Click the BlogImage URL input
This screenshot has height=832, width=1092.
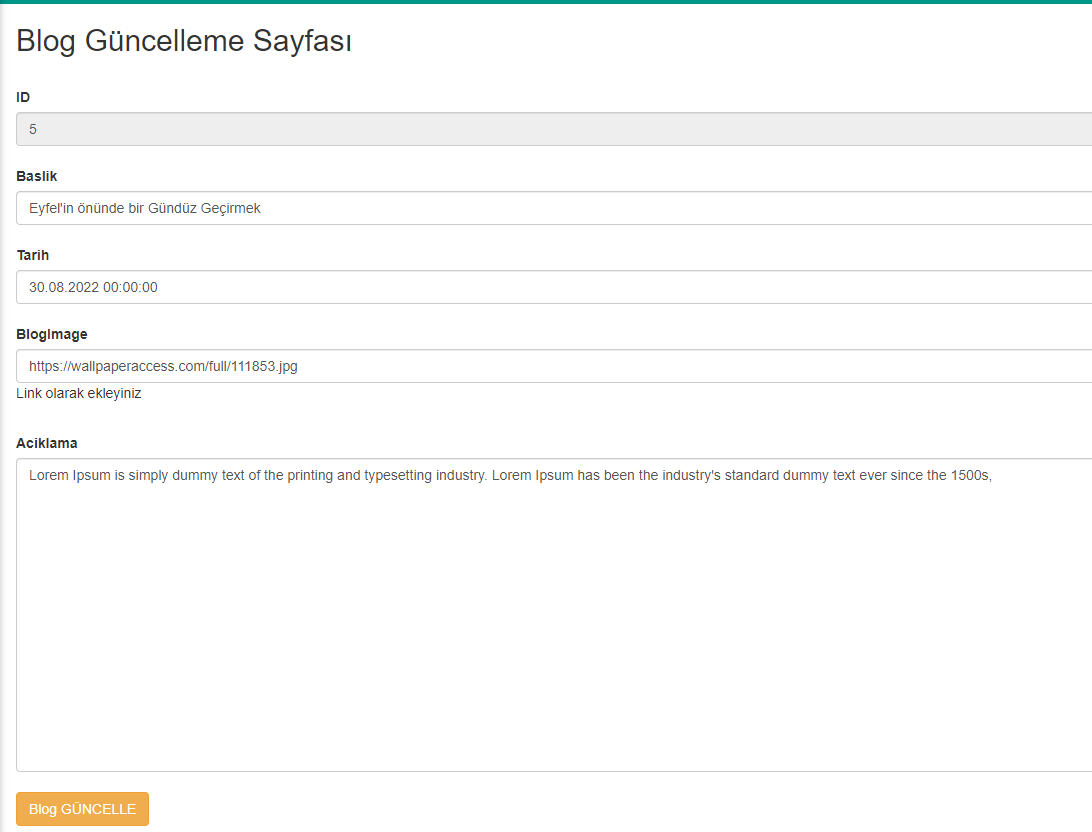[400, 366]
